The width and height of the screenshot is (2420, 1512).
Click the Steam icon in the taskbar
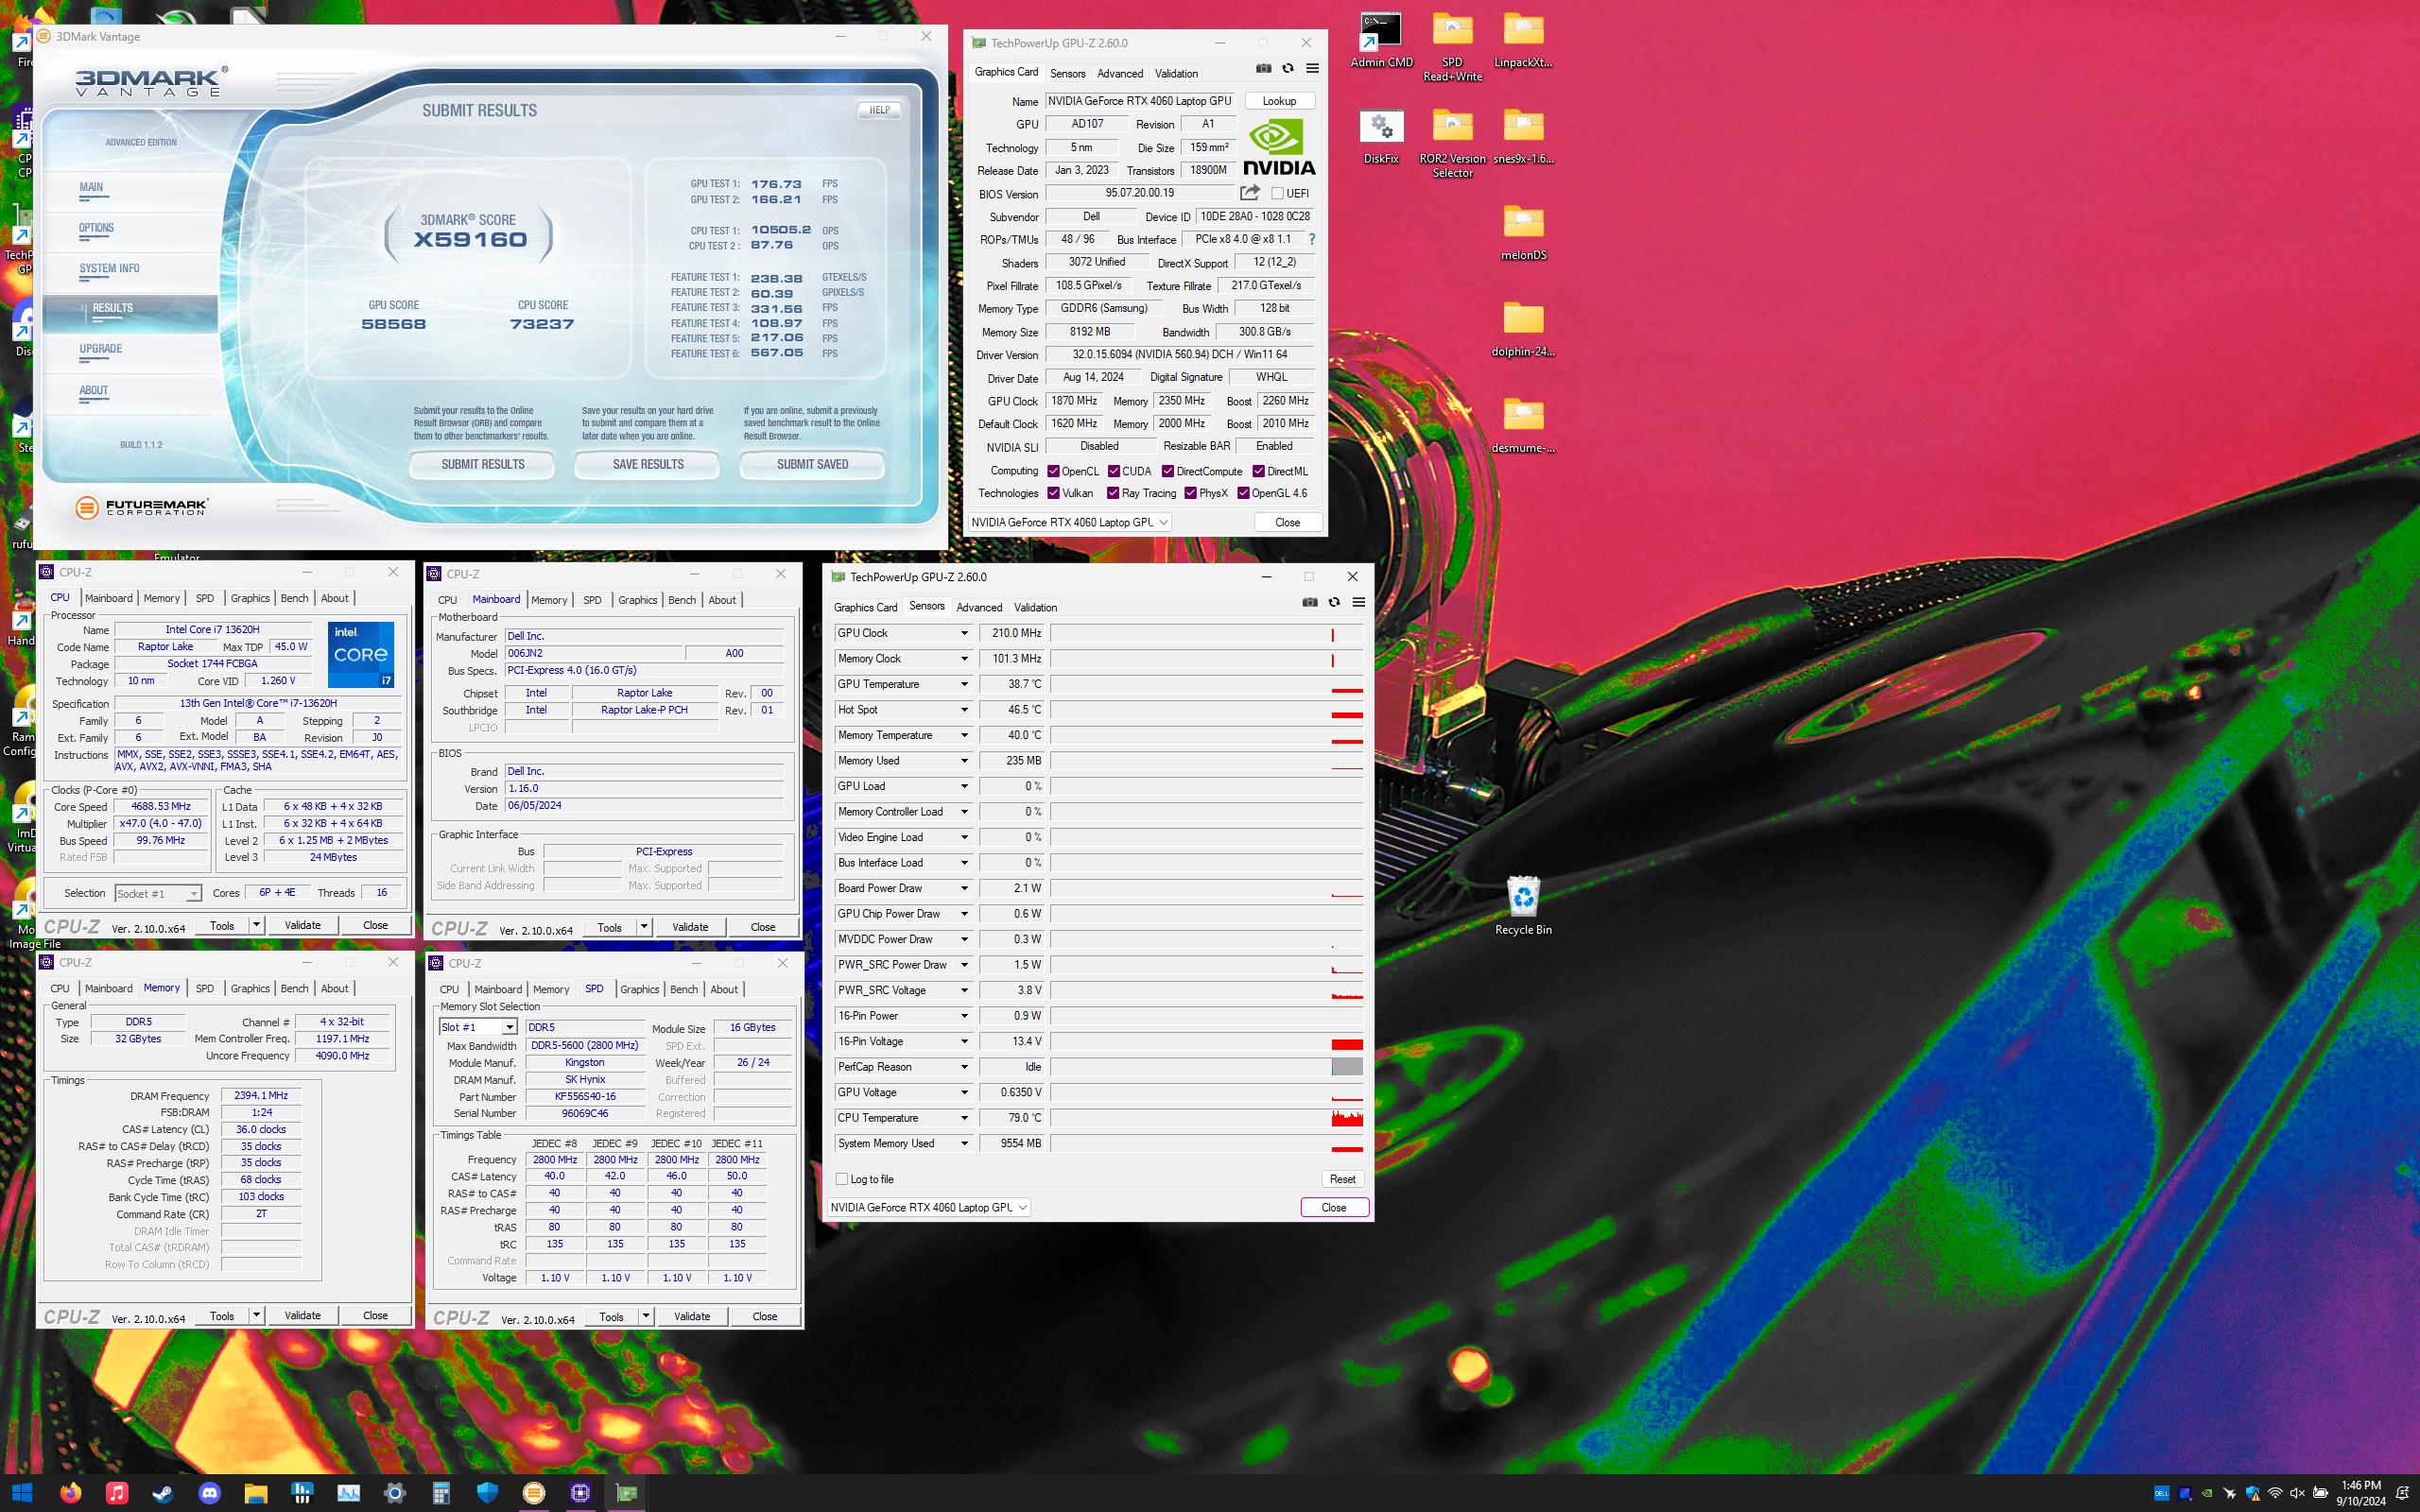click(163, 1493)
